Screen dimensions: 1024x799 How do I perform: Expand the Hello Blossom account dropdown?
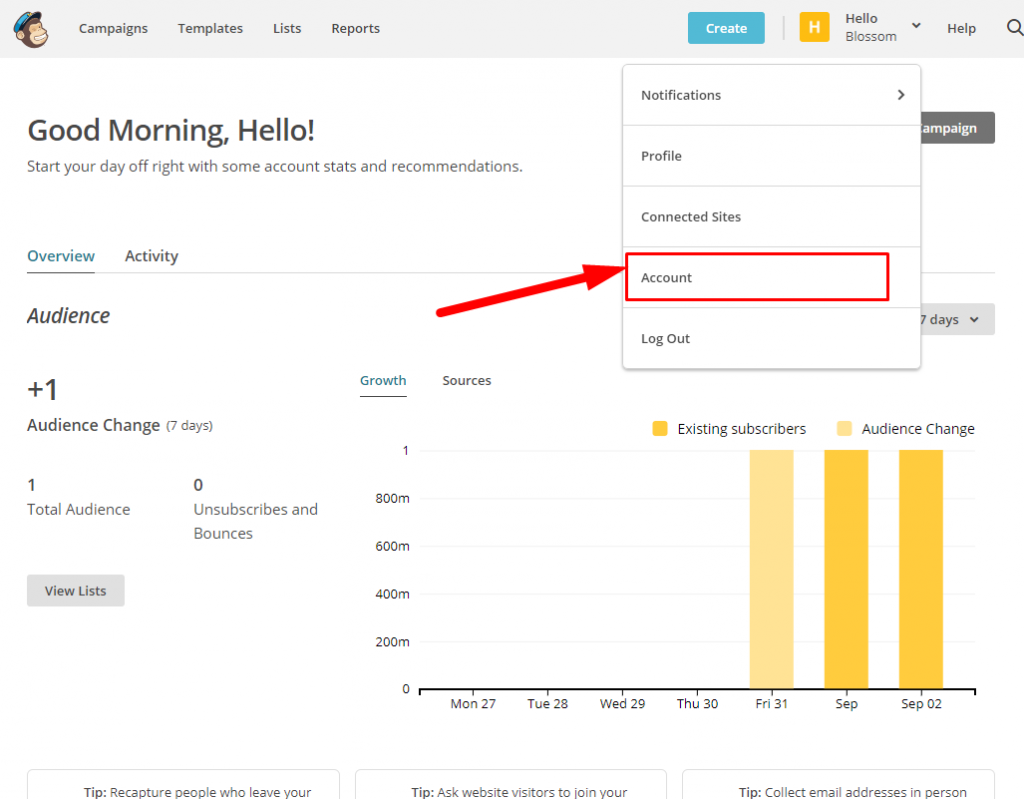[916, 27]
